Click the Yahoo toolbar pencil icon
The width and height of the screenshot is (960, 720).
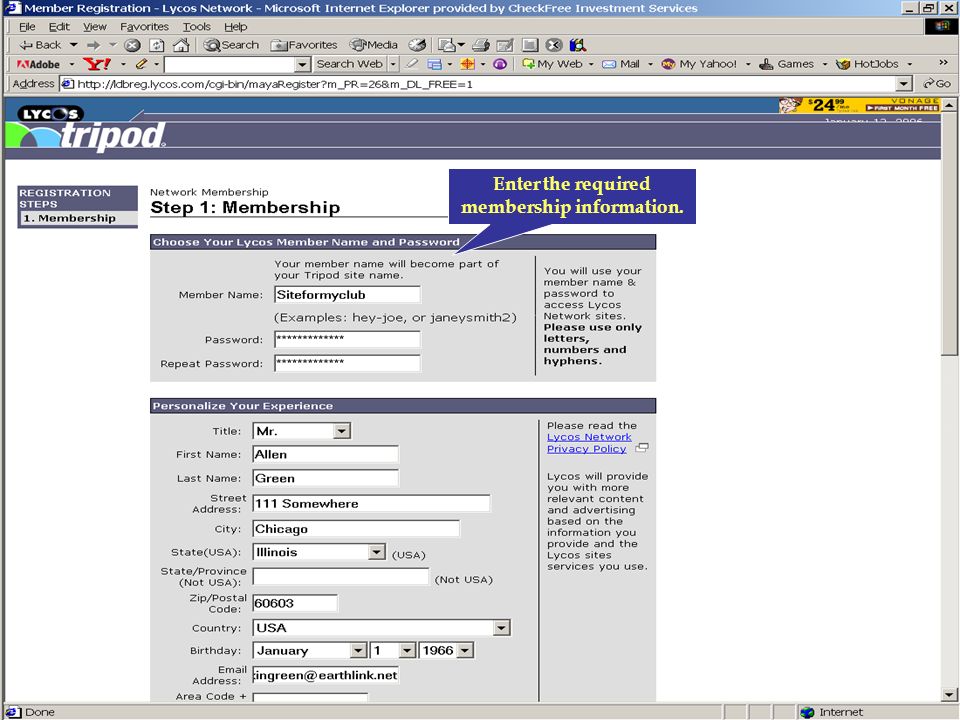coord(141,64)
